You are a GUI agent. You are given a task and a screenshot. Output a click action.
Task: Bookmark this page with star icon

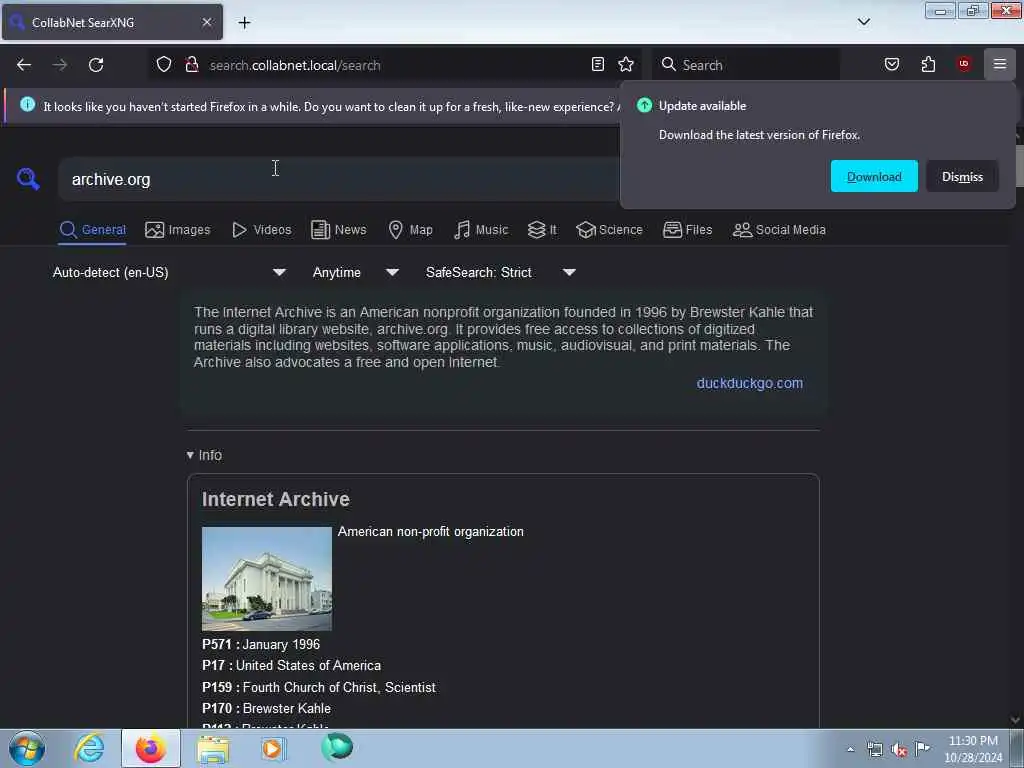(x=626, y=64)
